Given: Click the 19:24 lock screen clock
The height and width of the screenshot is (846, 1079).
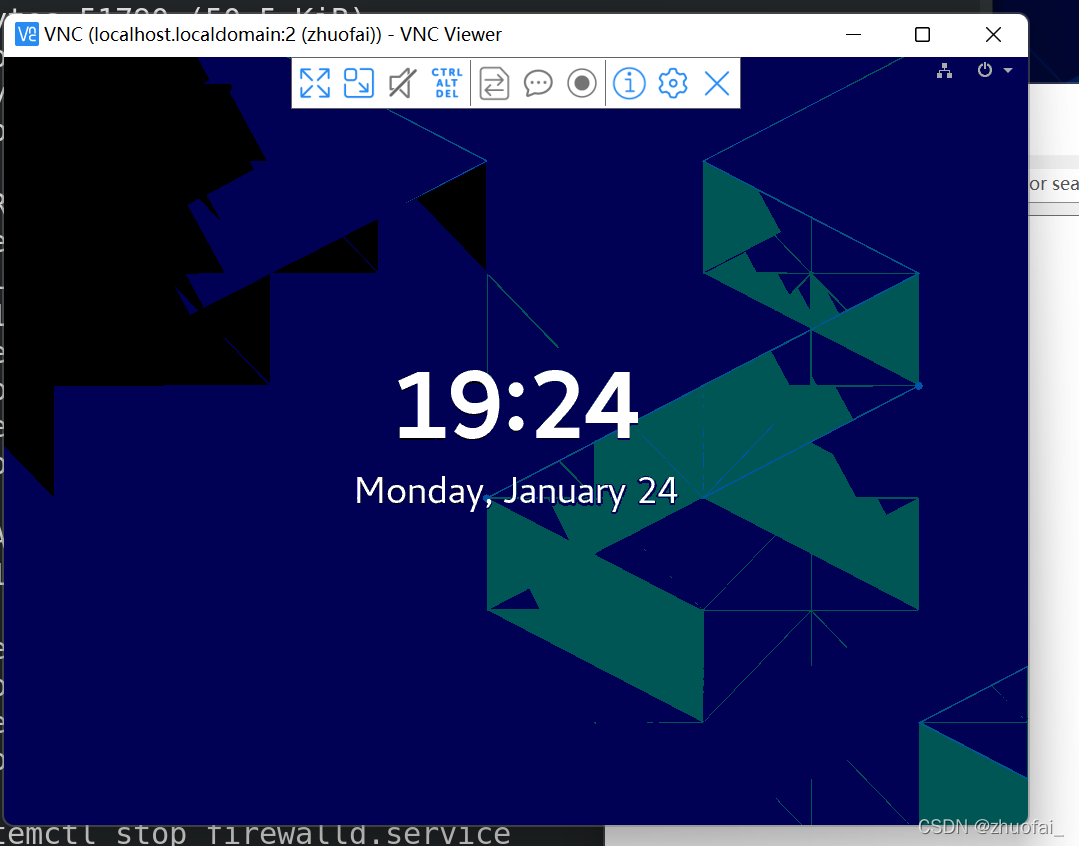Looking at the screenshot, I should 517,405.
